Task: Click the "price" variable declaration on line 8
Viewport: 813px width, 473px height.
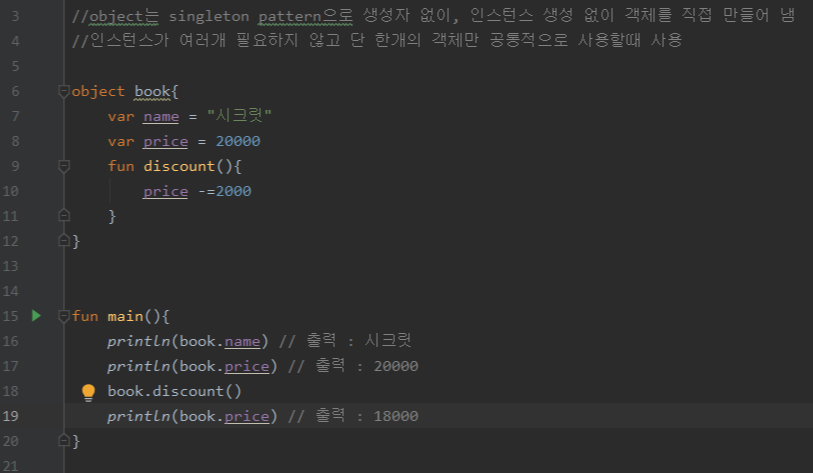Action: (165, 142)
